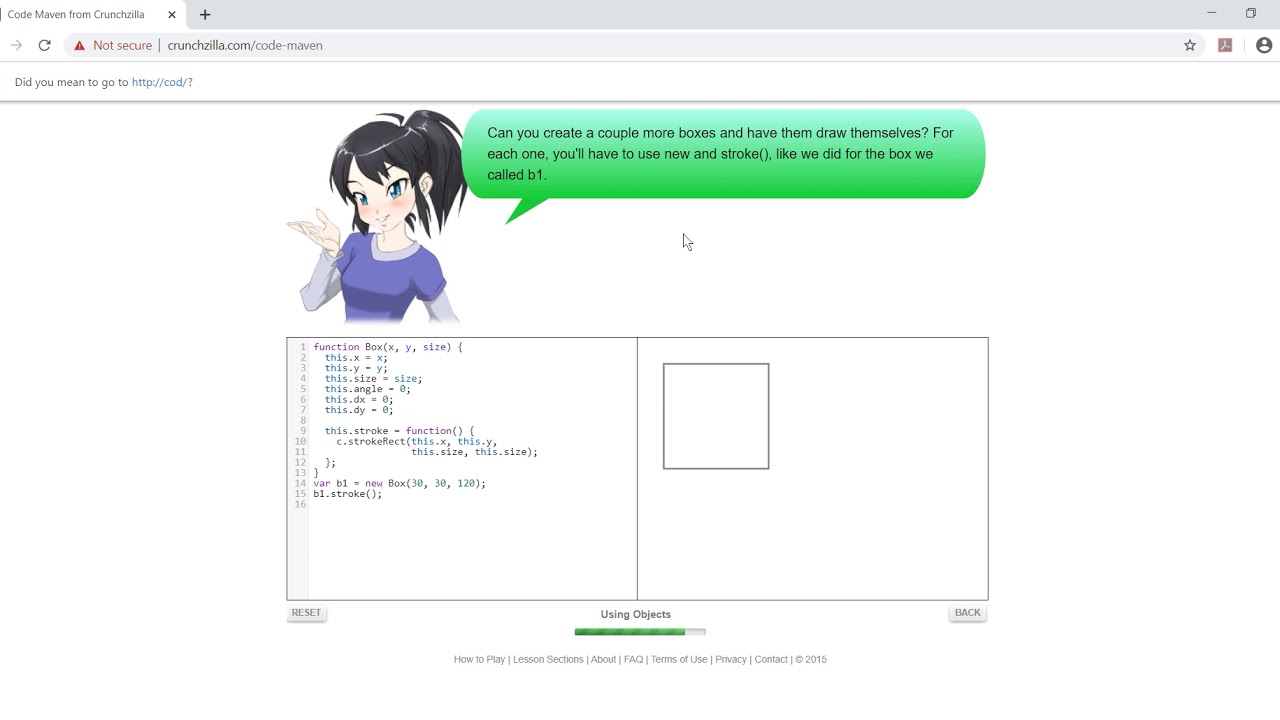Open the Privacy footer link

coord(731,659)
